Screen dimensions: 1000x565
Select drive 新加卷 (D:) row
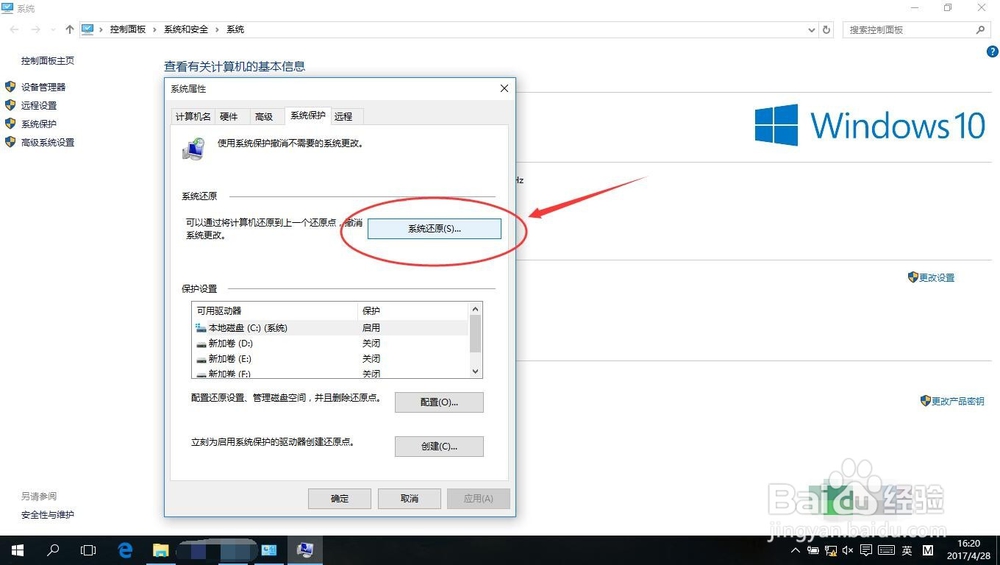pos(330,343)
